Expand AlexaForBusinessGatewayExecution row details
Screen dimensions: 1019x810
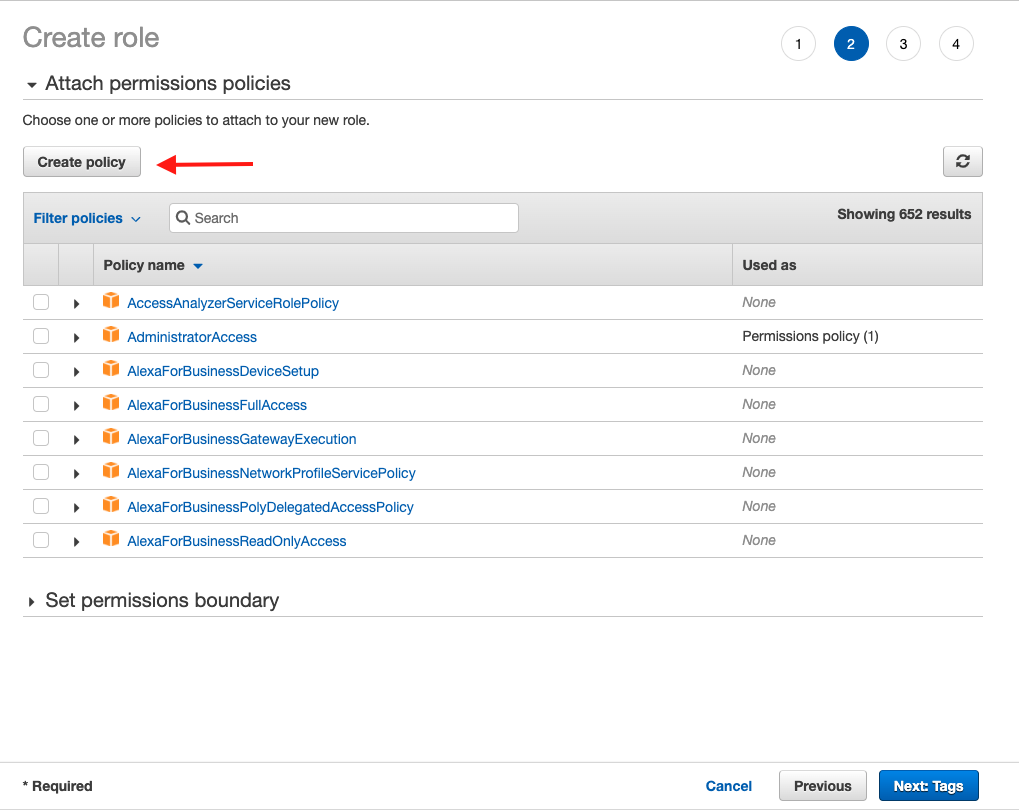tap(76, 439)
